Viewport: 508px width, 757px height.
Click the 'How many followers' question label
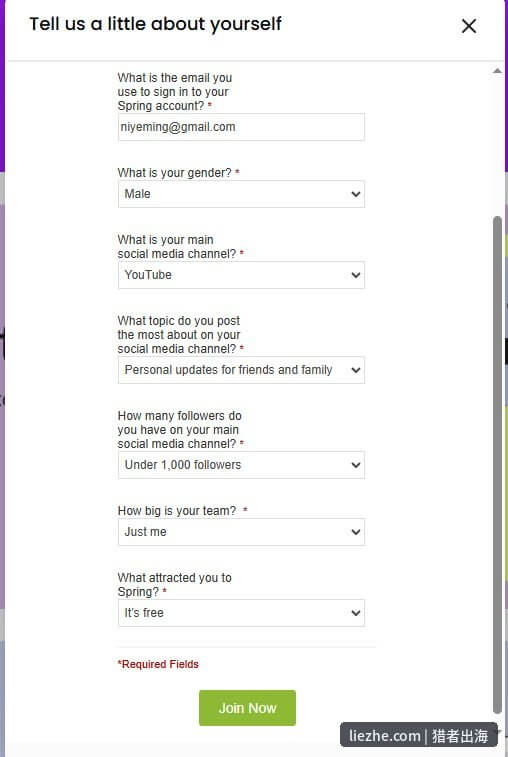click(180, 430)
